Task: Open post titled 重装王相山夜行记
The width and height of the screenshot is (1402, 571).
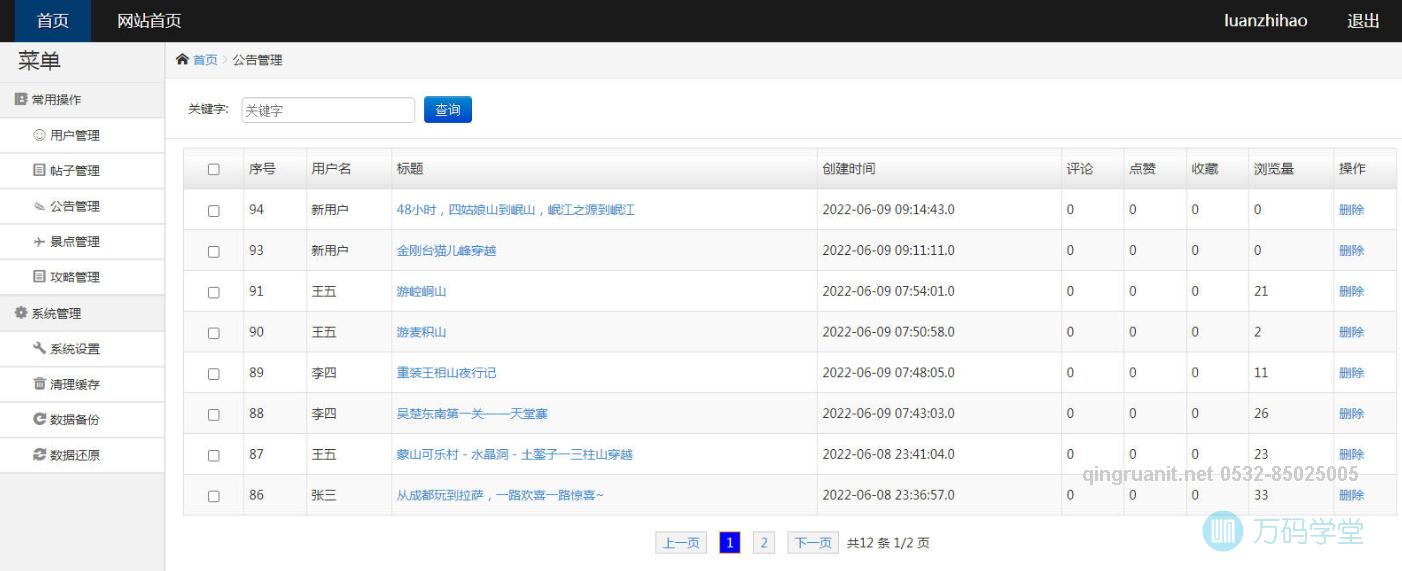Action: [x=446, y=373]
